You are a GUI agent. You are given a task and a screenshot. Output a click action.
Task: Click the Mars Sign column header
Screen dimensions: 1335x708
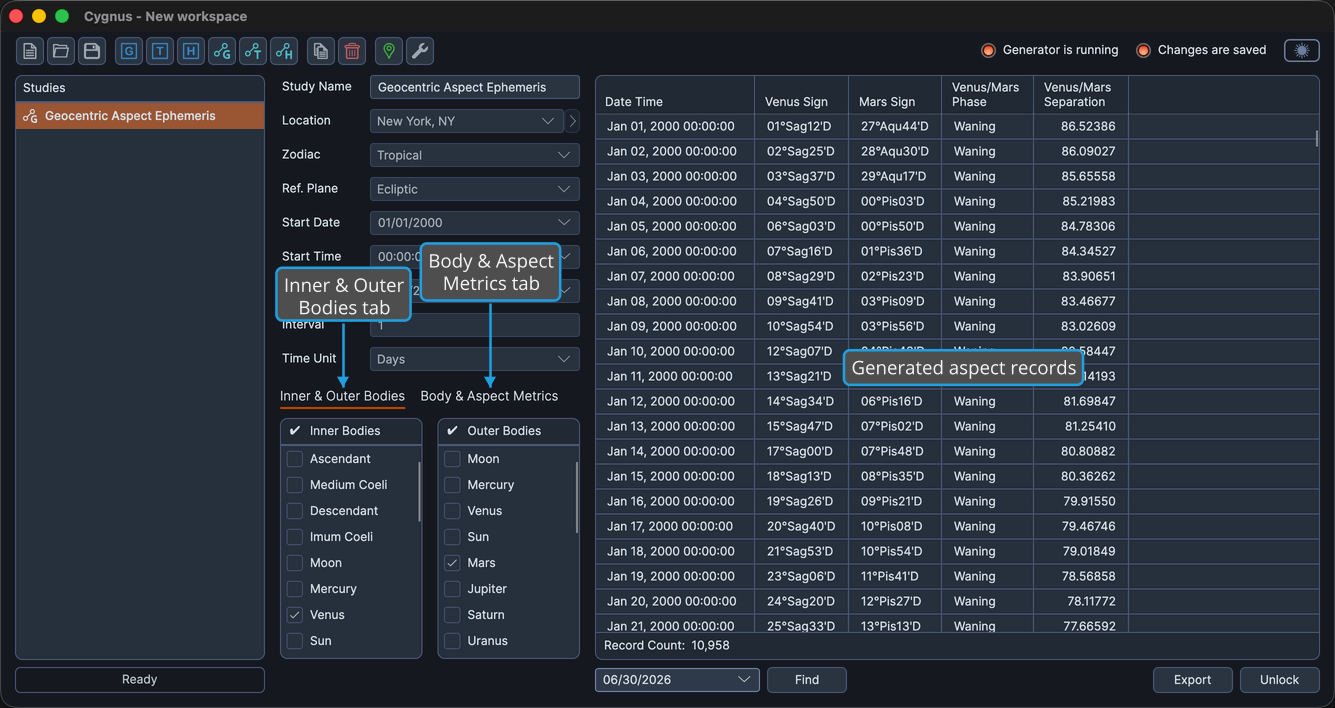click(x=894, y=95)
